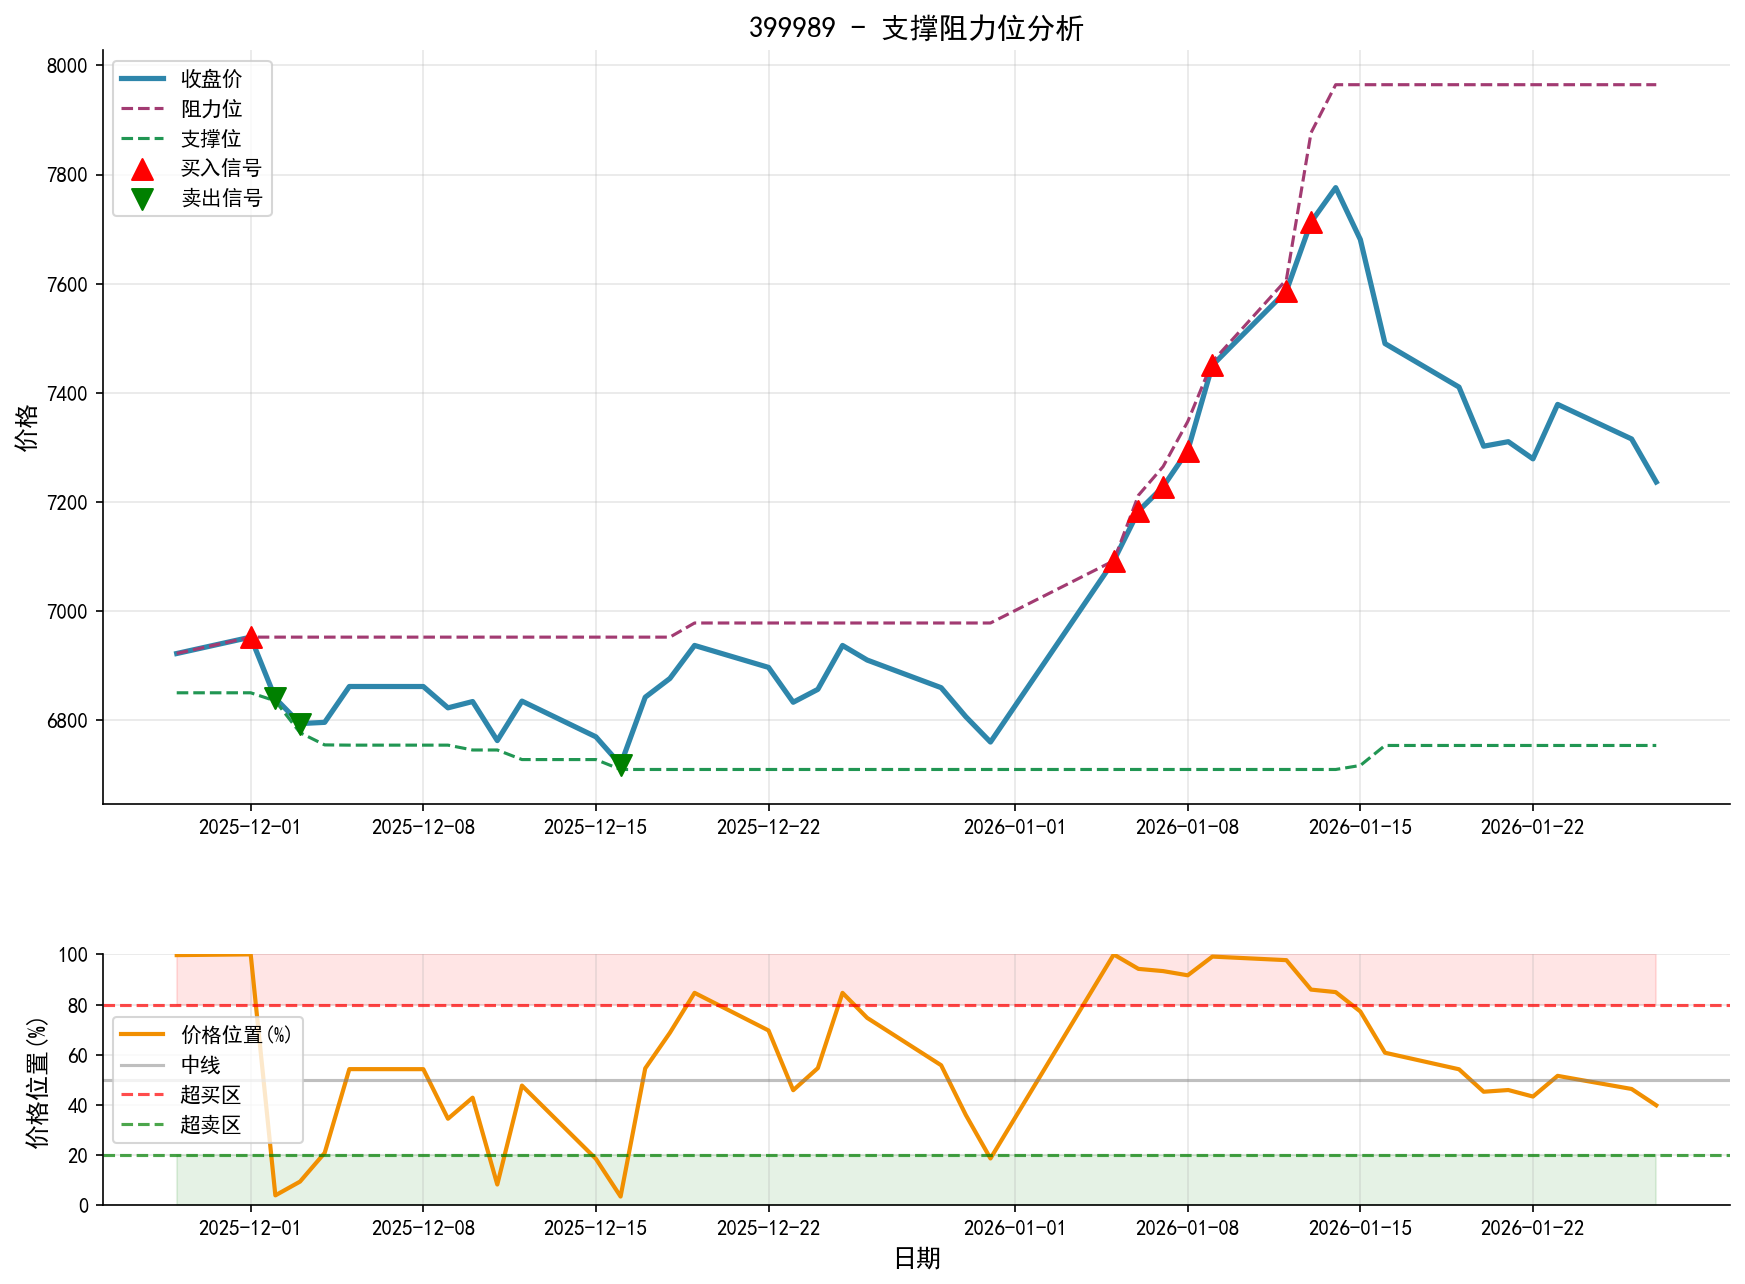
Task: Click the 2026-01-01 date tick label
Action: [1013, 827]
